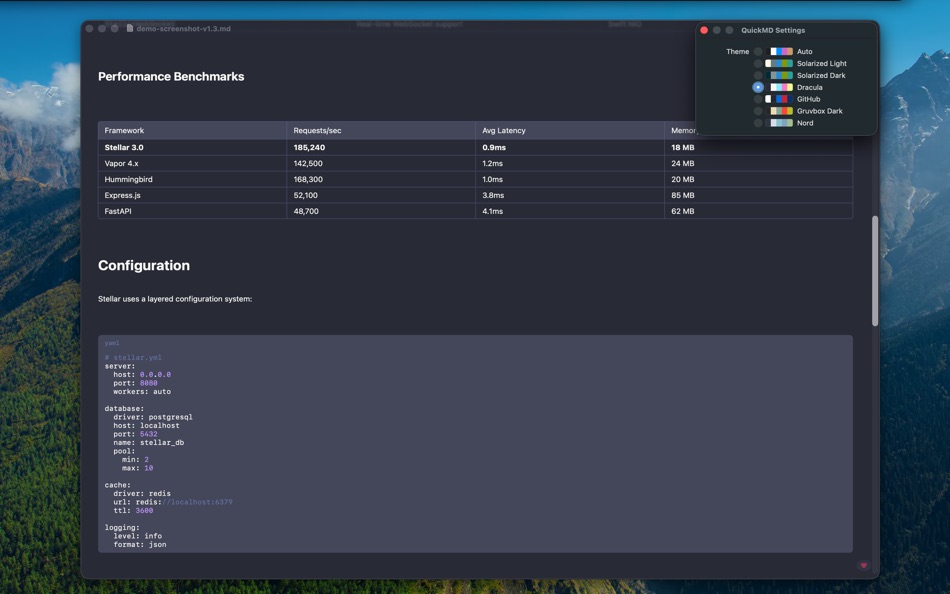Click the Solarized Light color strip
Screen dimensions: 950x594
(x=779, y=63)
